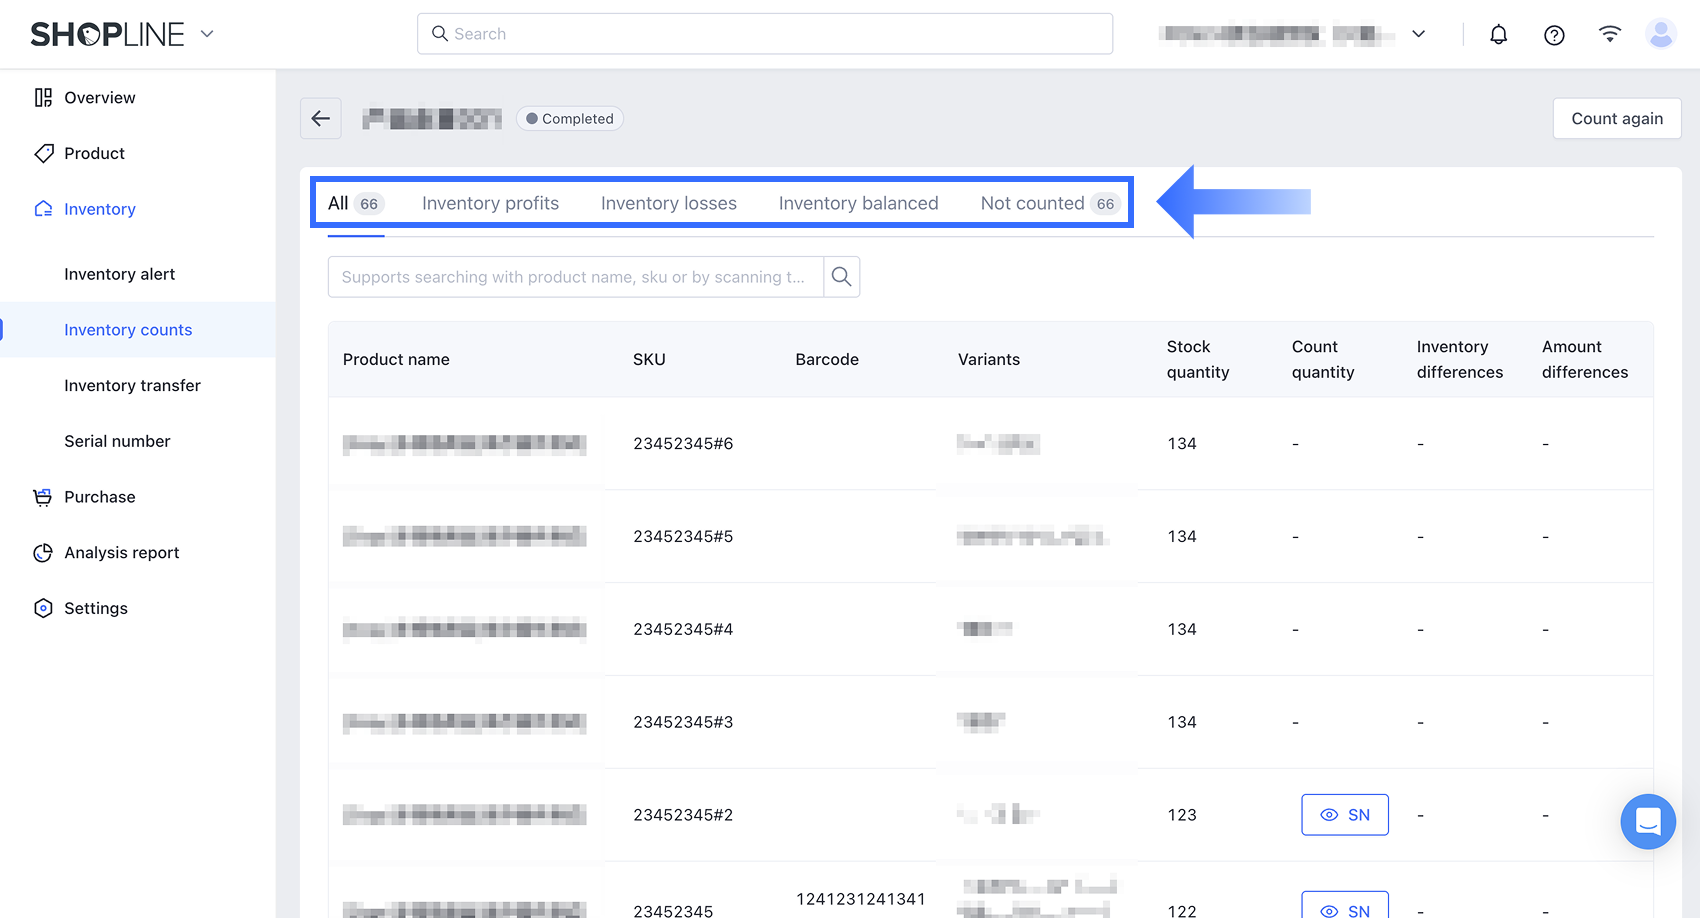Open the live chat bubble
Image resolution: width=1700 pixels, height=918 pixels.
click(x=1648, y=822)
